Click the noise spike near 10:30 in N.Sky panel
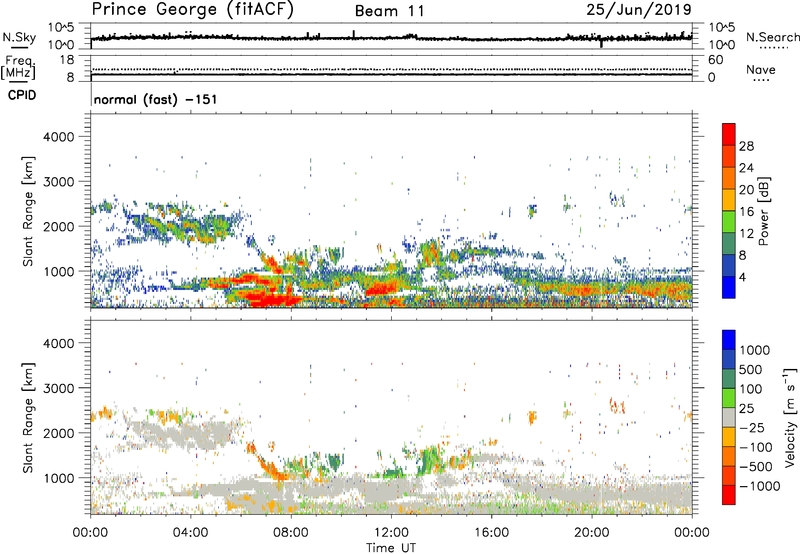This screenshot has height=554, width=800. click(354, 34)
